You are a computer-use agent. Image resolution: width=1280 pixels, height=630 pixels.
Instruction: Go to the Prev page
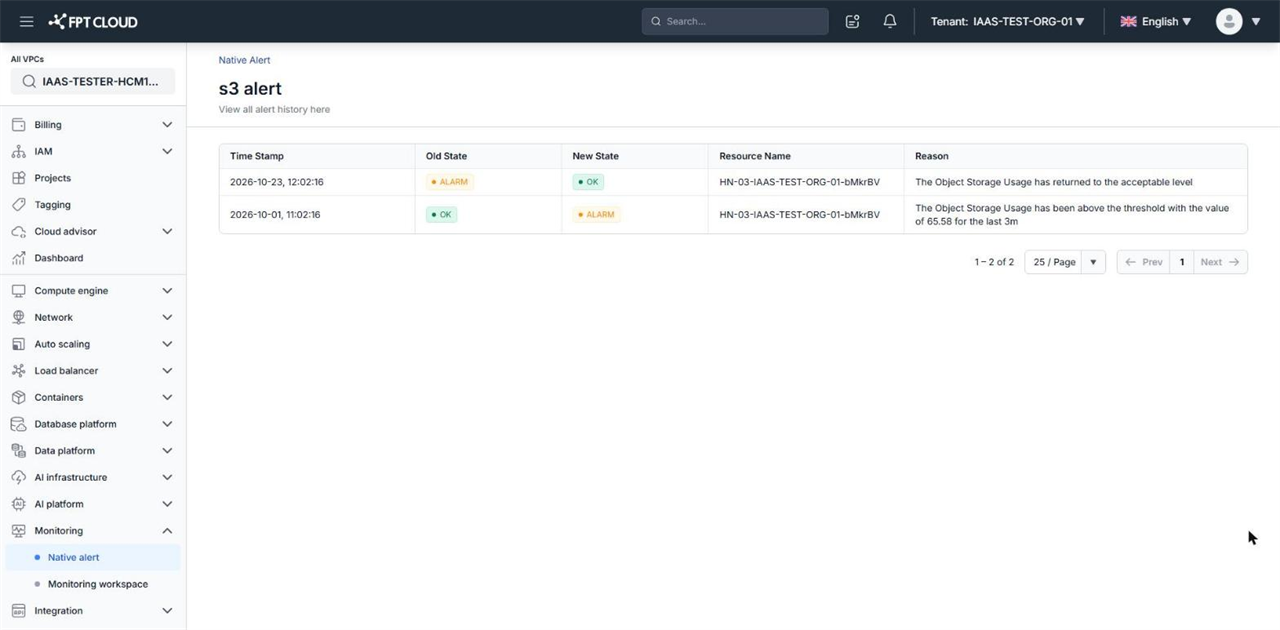tap(1143, 262)
